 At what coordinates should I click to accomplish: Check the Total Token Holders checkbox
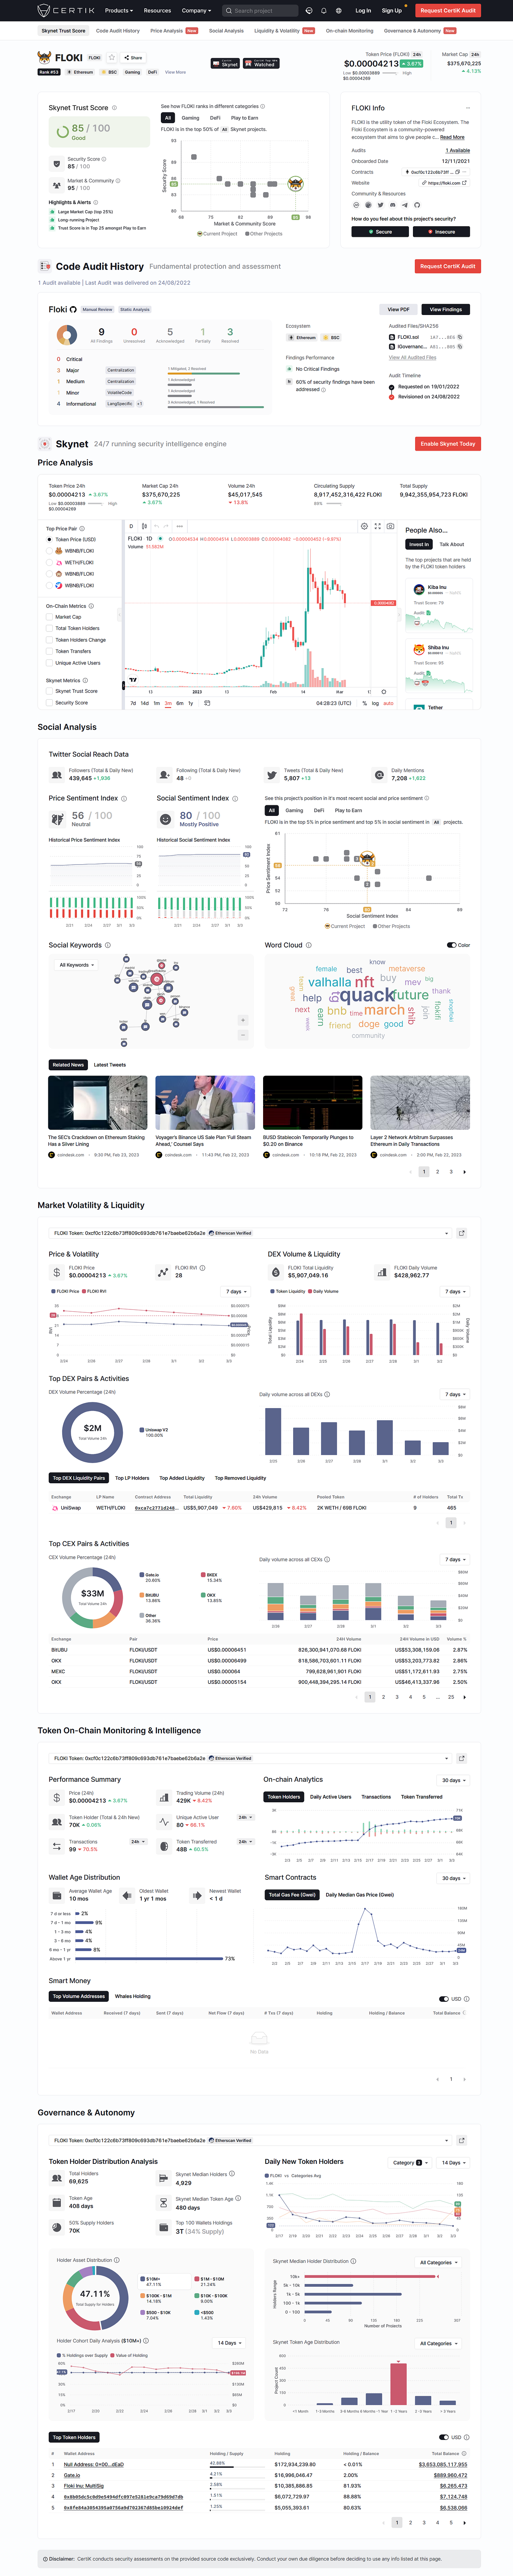(50, 628)
